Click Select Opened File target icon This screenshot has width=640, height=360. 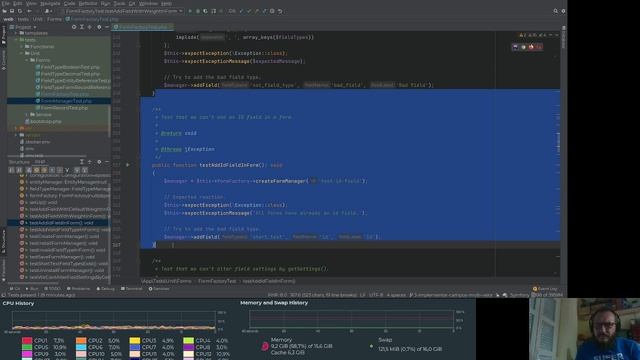pos(74,27)
